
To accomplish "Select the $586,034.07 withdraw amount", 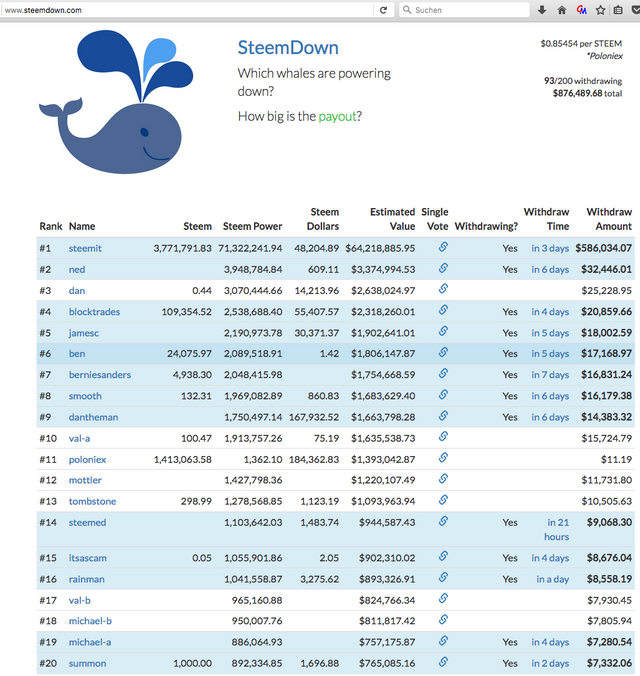I will [x=603, y=248].
